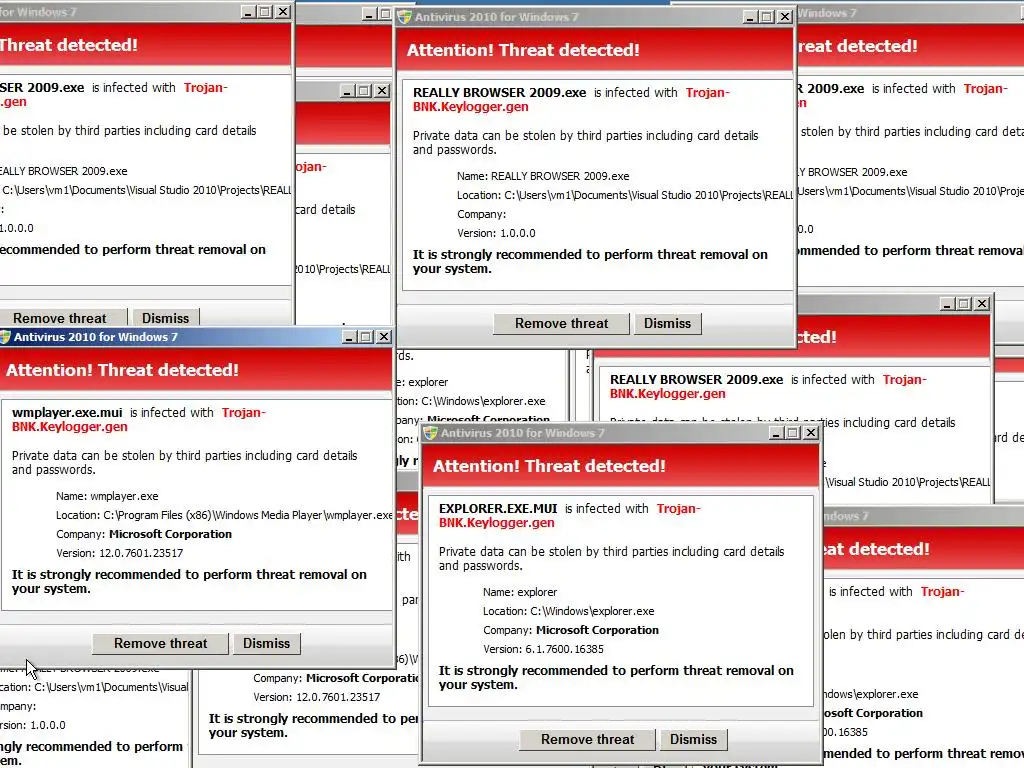Click 'Name: REALLY BROWSER 2009.exe' in fully visible alert
1024x768 pixels.
[543, 176]
